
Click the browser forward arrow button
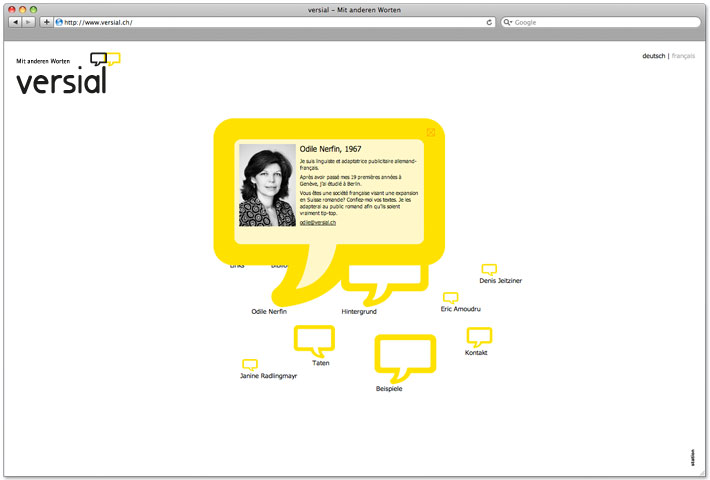(x=29, y=22)
